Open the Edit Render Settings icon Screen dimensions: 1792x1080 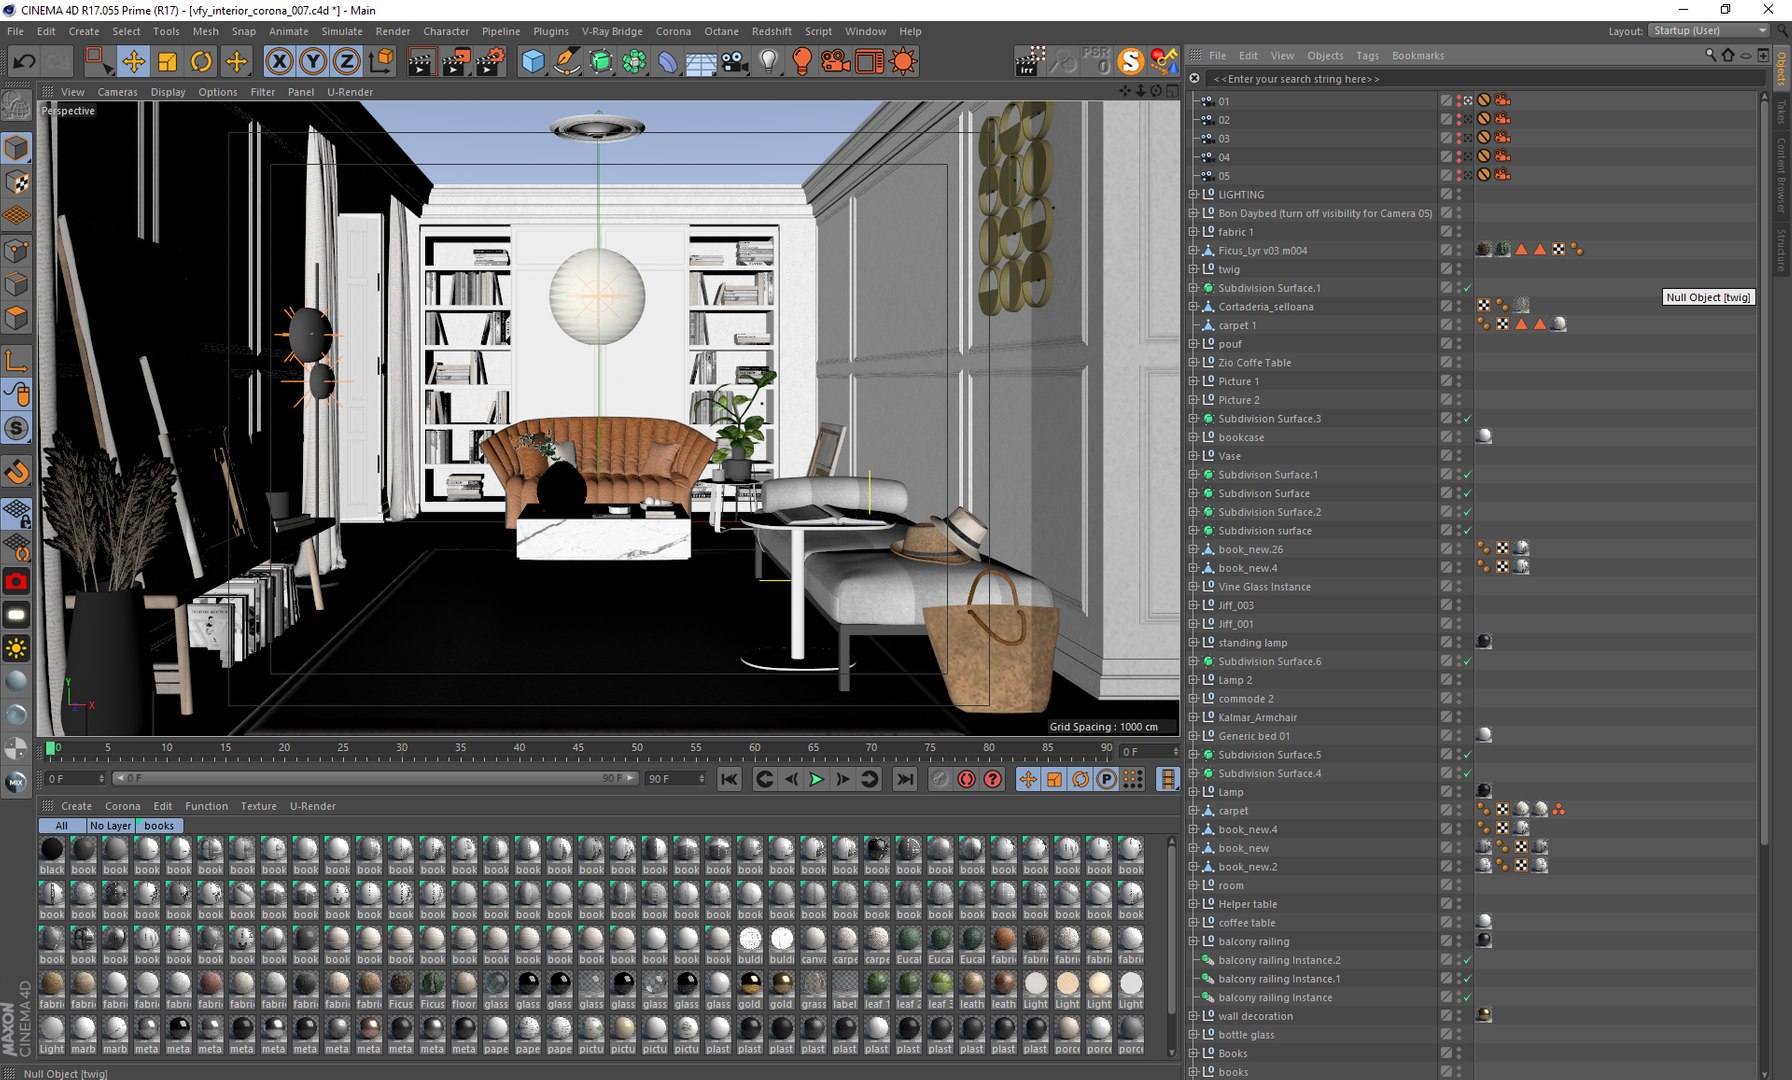pos(490,62)
